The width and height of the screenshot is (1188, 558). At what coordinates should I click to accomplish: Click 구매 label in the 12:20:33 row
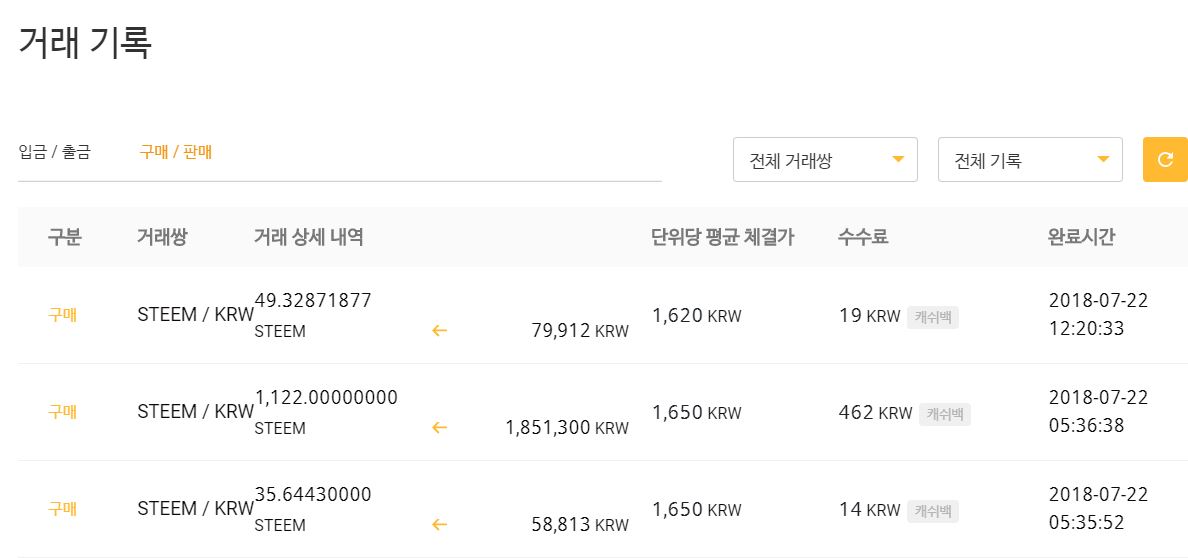(x=62, y=315)
